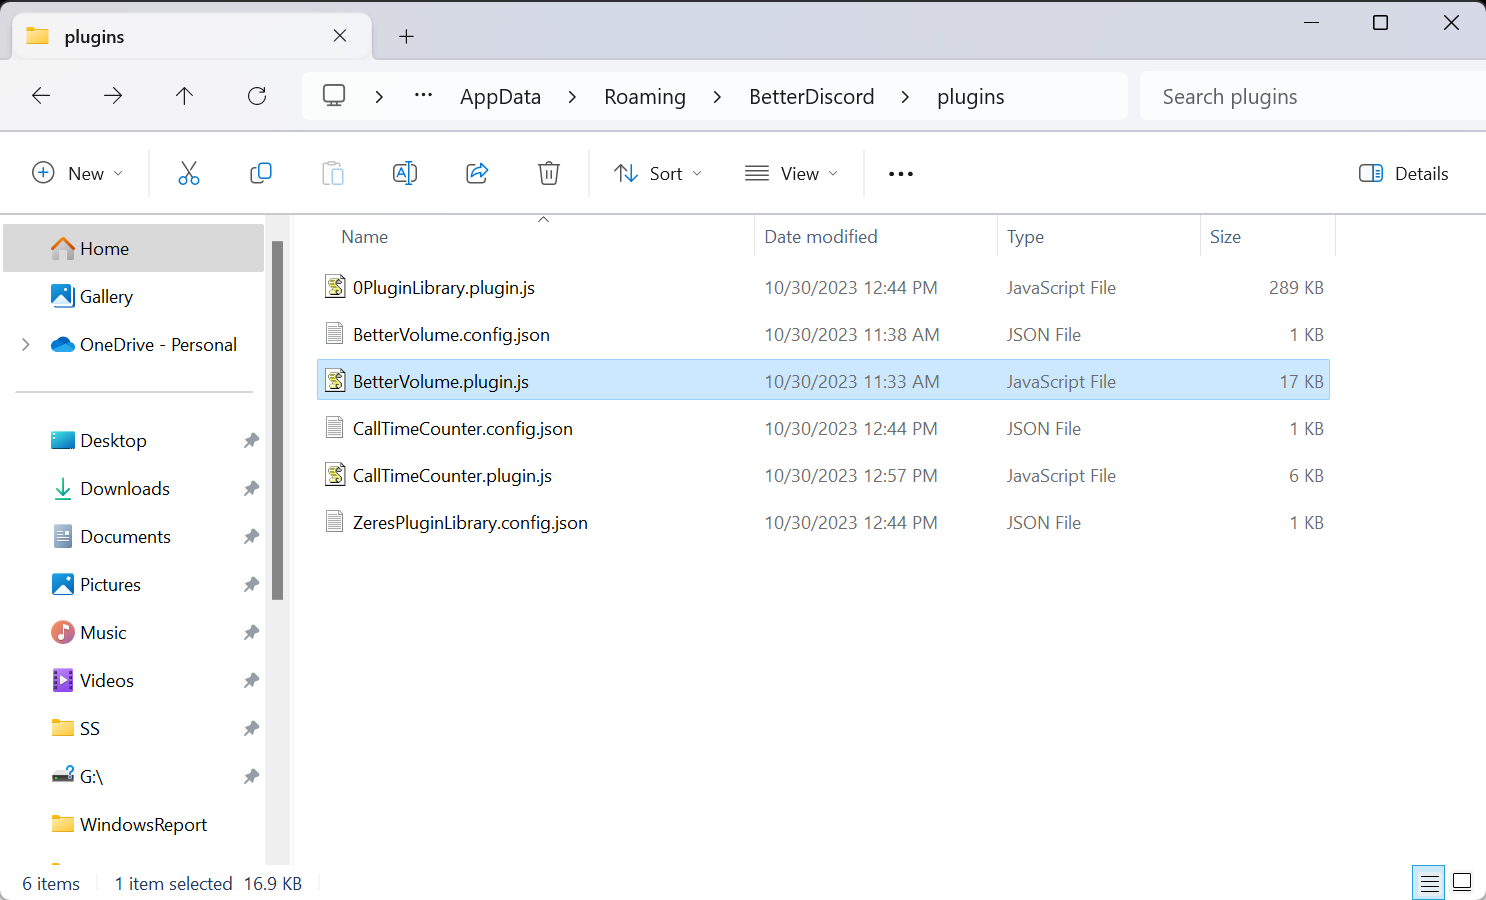Add a new tab next to plugins
The width and height of the screenshot is (1486, 900).
406,37
